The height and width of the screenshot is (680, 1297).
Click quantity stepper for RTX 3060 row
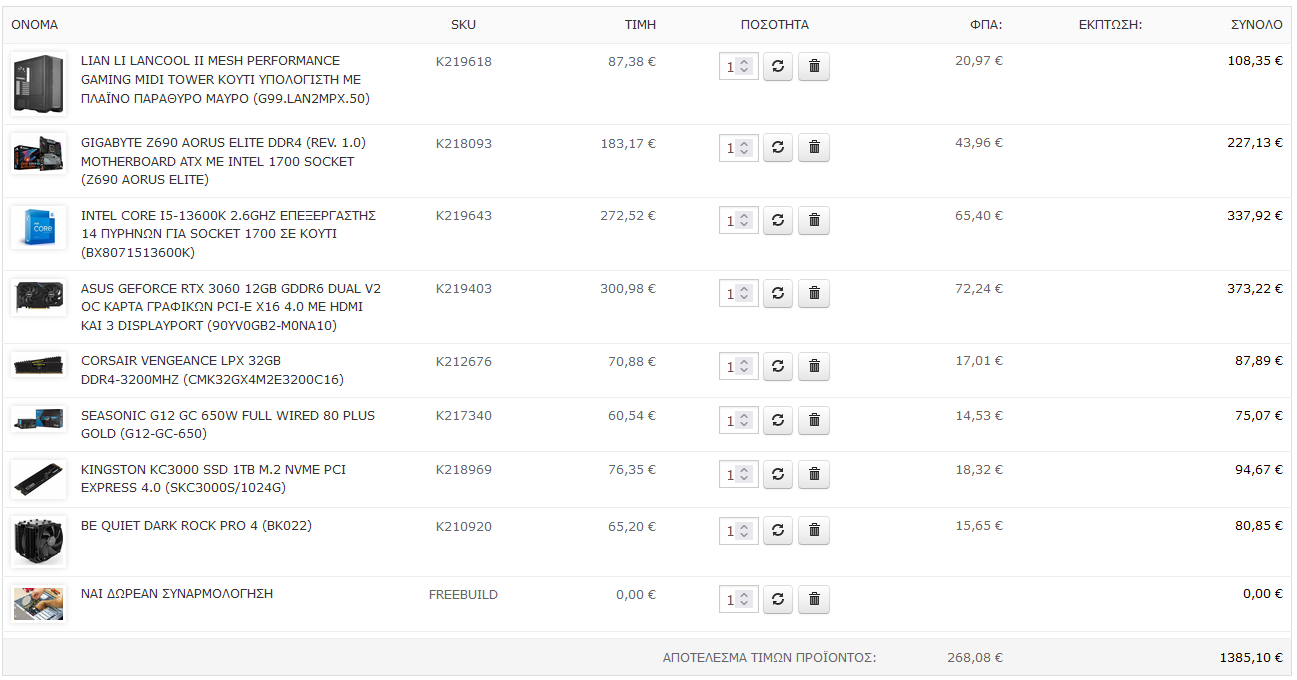744,294
